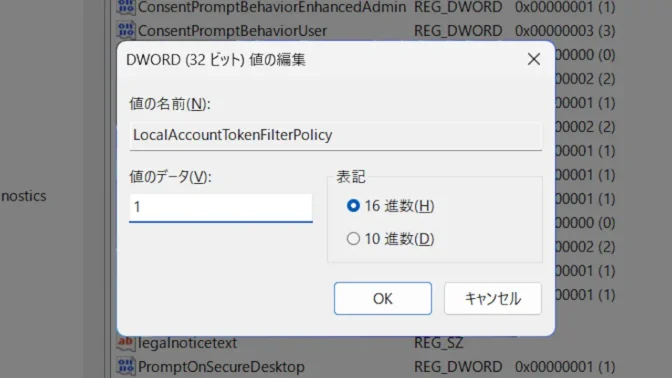The height and width of the screenshot is (378, 672).
Task: Select the 16 進数(H) hexadecimal radio button
Action: tap(353, 206)
